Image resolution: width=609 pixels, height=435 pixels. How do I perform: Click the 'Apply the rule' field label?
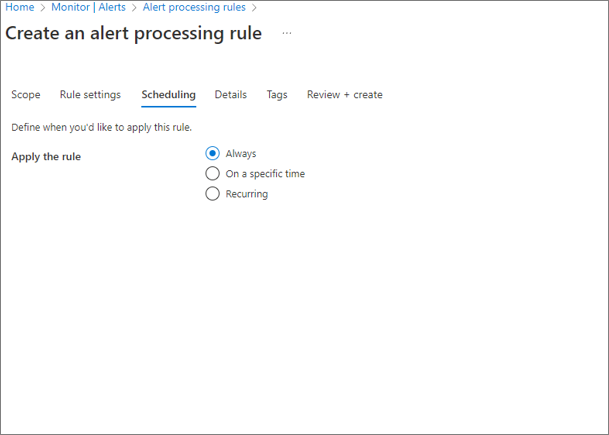[46, 157]
